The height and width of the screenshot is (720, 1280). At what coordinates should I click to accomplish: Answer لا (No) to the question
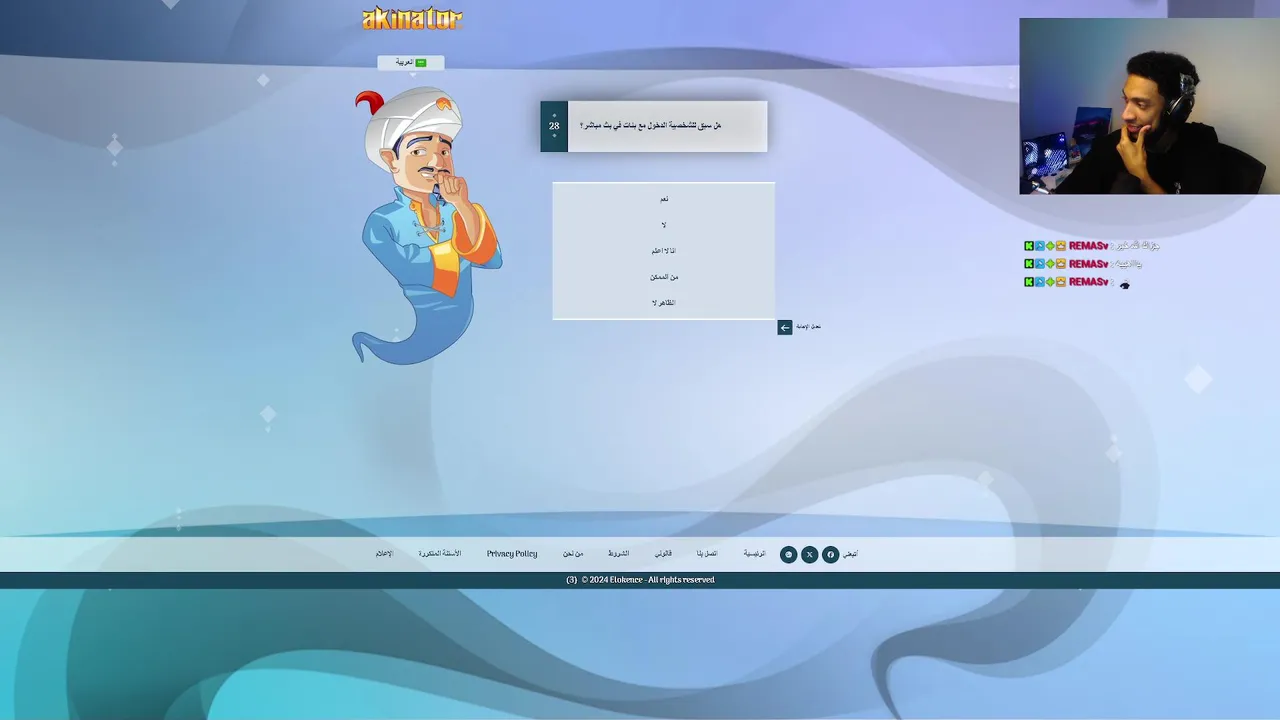click(x=664, y=225)
